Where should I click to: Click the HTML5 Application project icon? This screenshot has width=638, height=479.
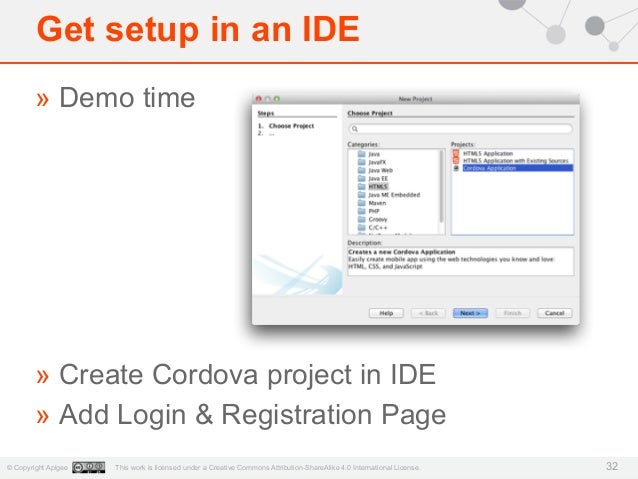click(456, 153)
